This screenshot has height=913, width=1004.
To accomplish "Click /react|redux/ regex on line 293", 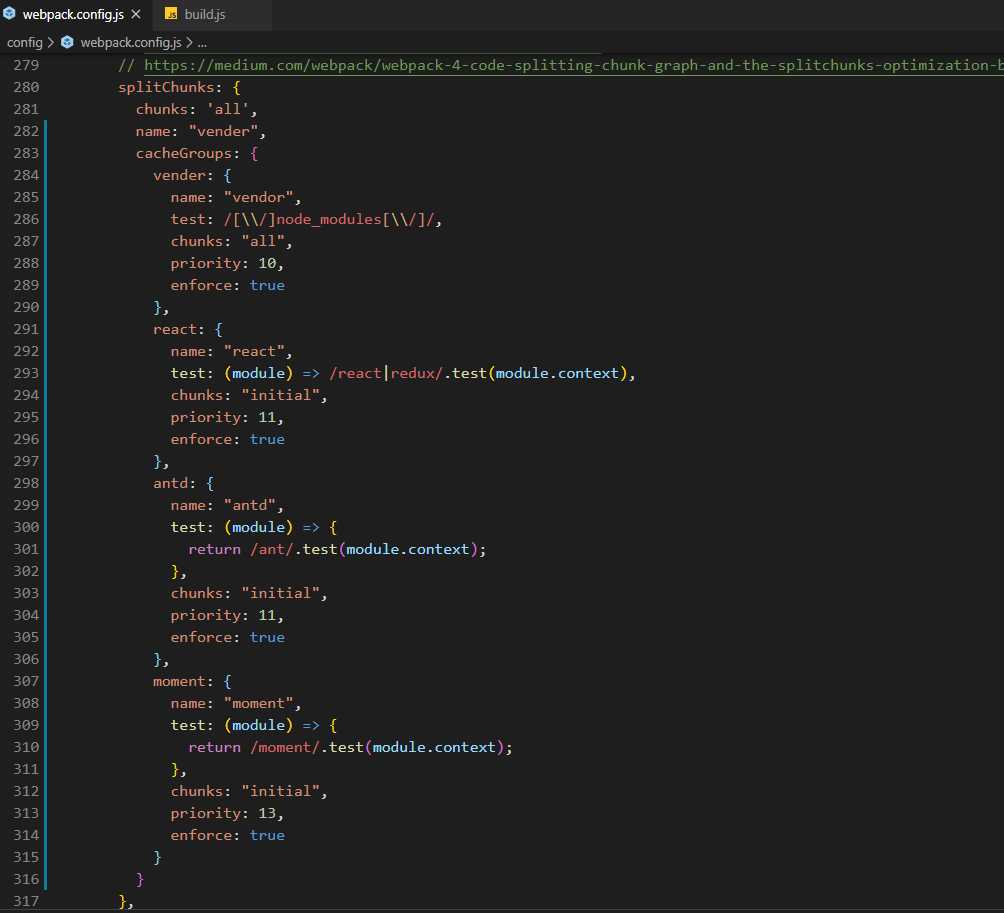I will (386, 373).
